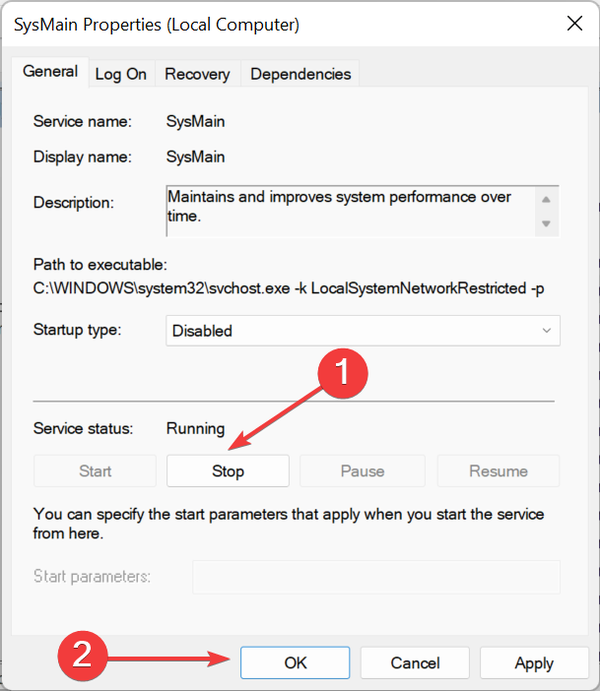600x691 pixels.
Task: Open the Log On tab
Action: 121,74
